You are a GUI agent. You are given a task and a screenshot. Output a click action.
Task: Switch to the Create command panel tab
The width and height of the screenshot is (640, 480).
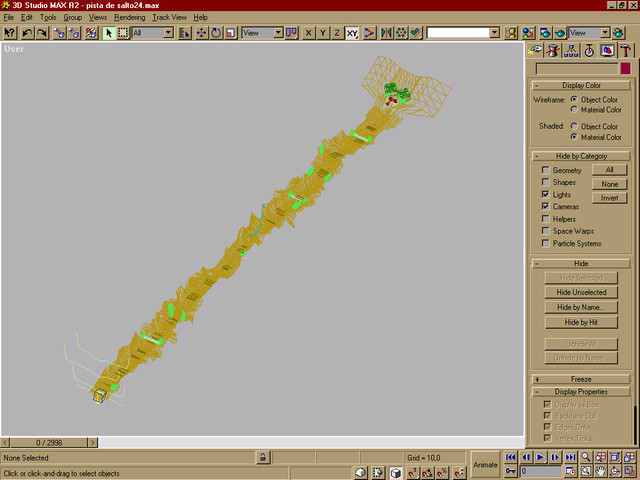pos(535,51)
